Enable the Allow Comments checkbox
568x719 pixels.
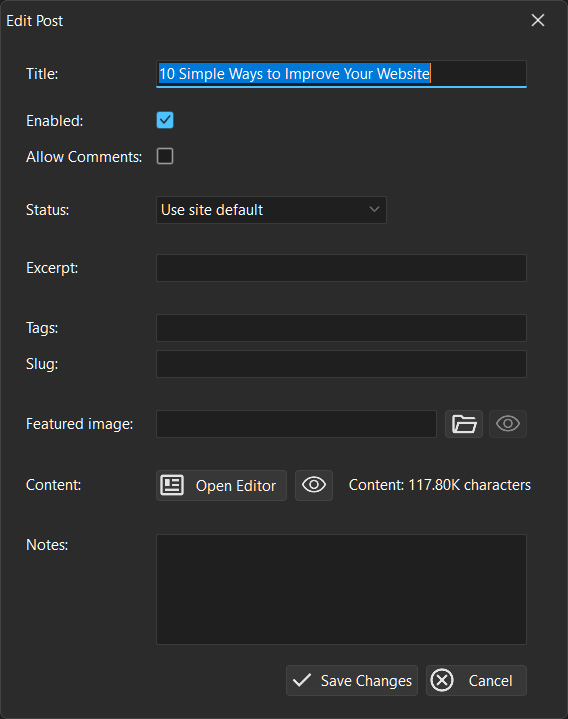tap(165, 156)
